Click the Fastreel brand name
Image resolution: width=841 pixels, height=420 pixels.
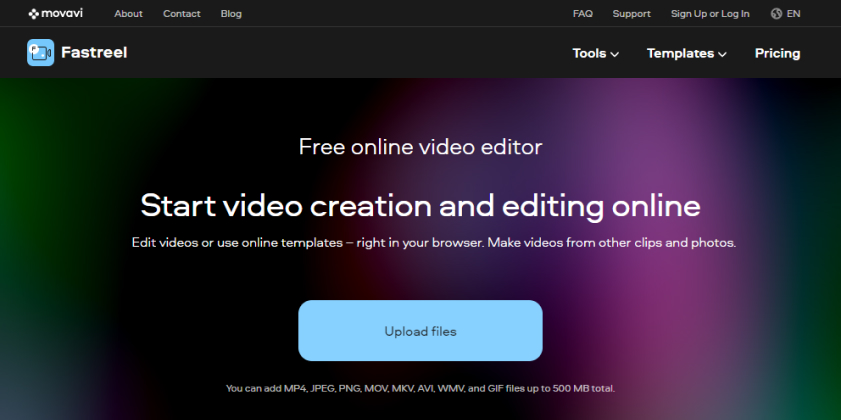coord(94,53)
